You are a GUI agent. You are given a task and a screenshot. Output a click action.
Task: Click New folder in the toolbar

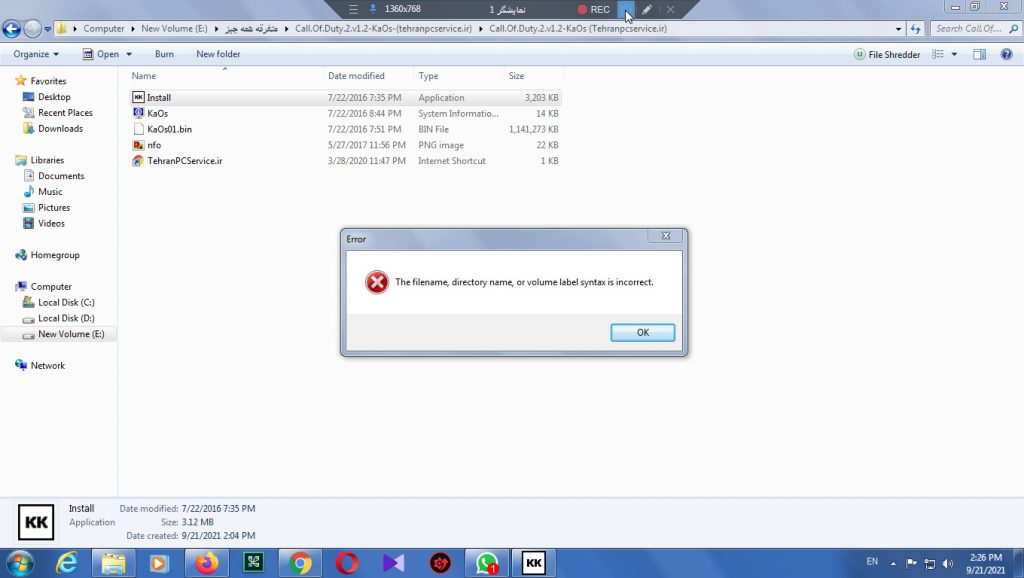(x=218, y=54)
